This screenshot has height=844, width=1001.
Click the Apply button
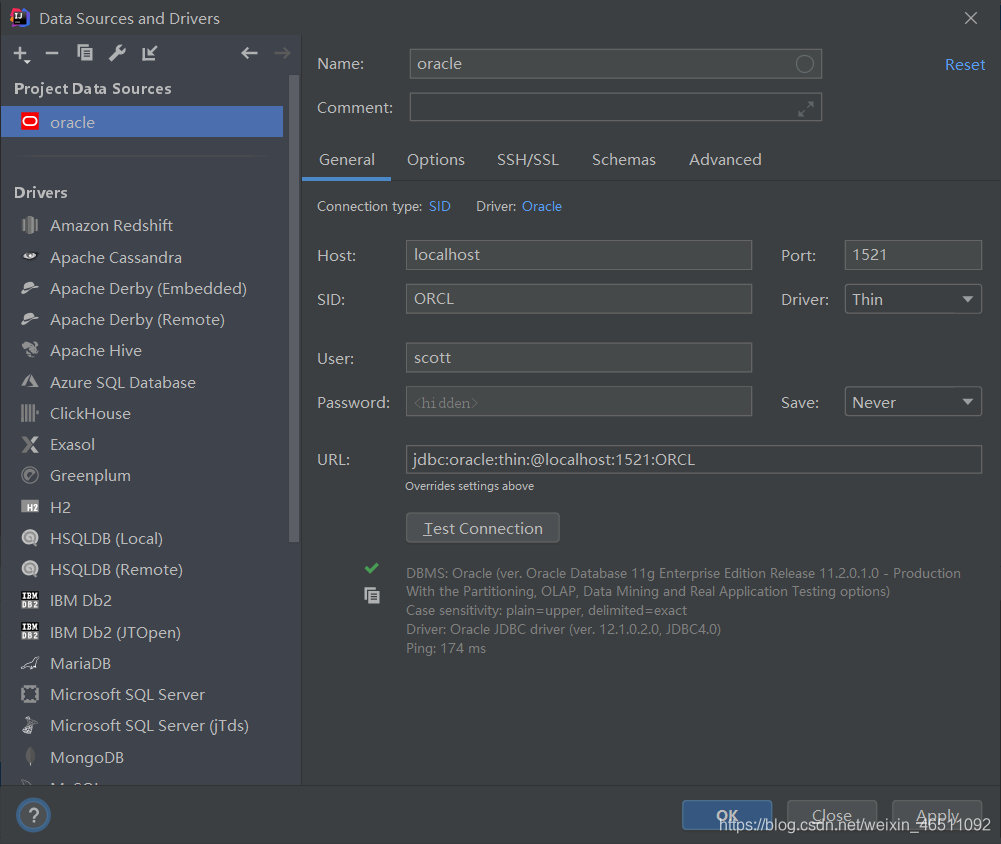(937, 815)
